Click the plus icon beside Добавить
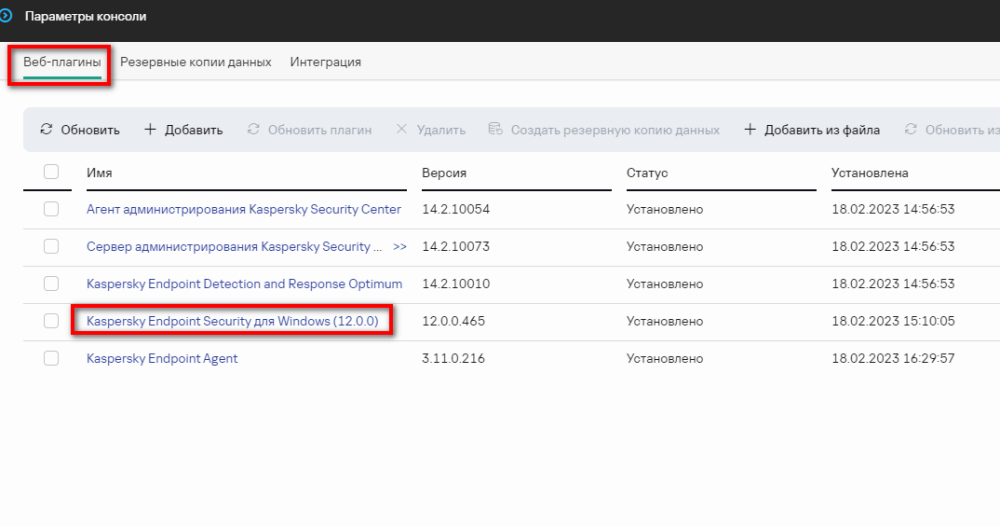1000x526 pixels. 150,130
